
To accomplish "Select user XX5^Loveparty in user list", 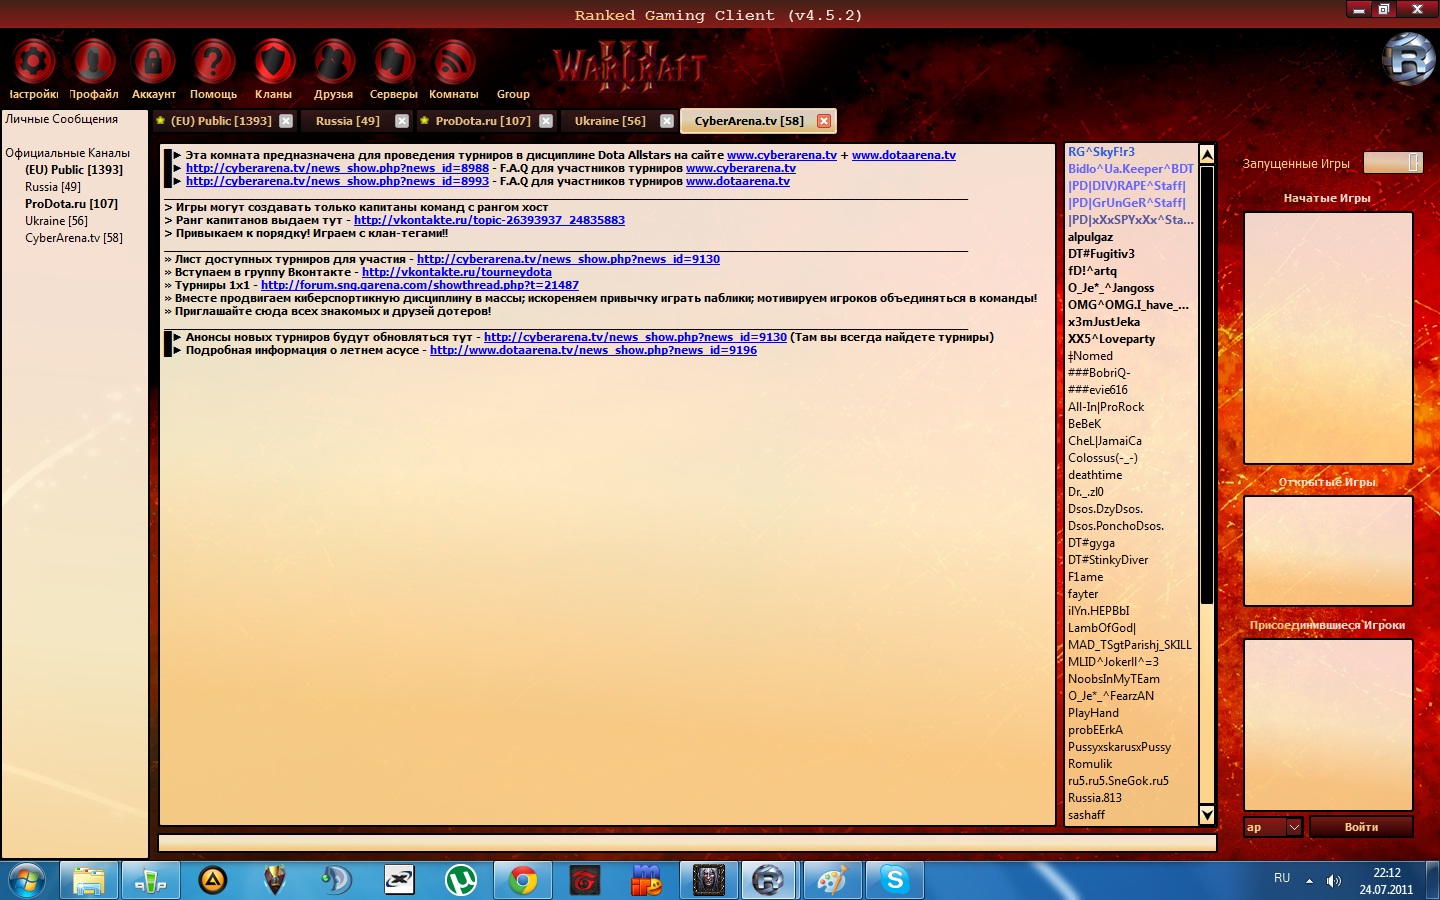I will click(x=1111, y=339).
